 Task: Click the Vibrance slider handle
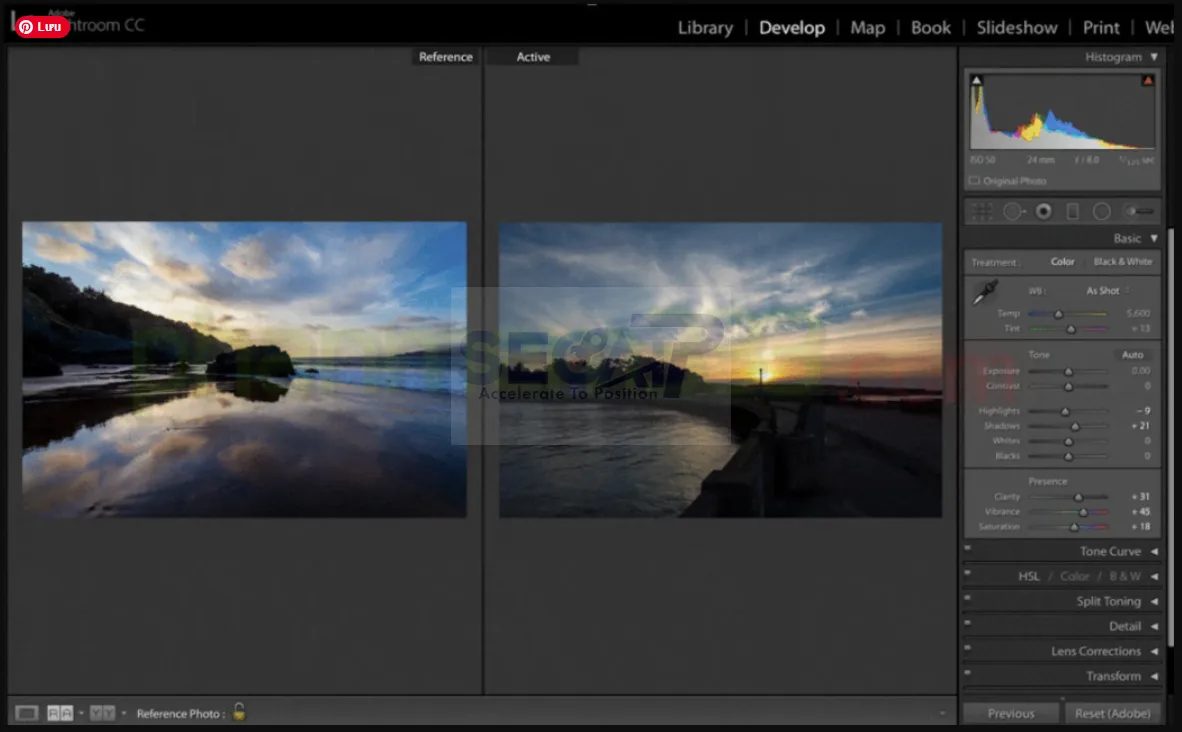pos(1083,512)
